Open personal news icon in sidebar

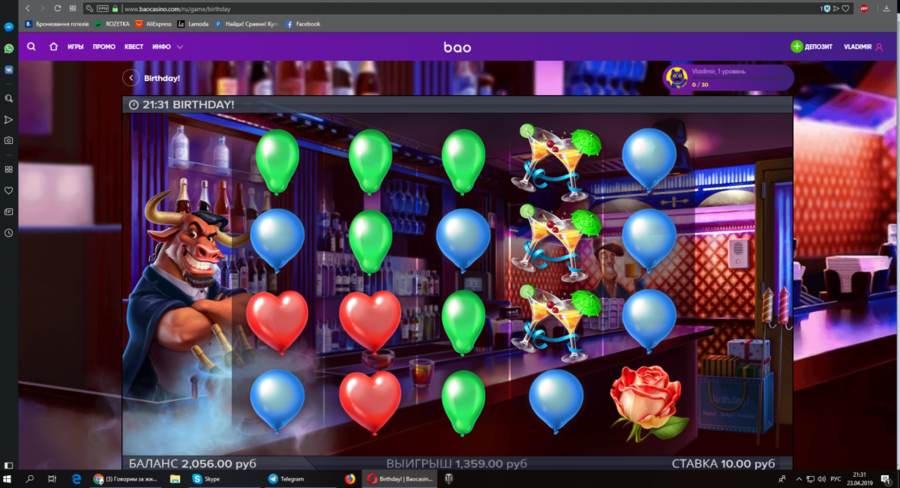(9, 212)
